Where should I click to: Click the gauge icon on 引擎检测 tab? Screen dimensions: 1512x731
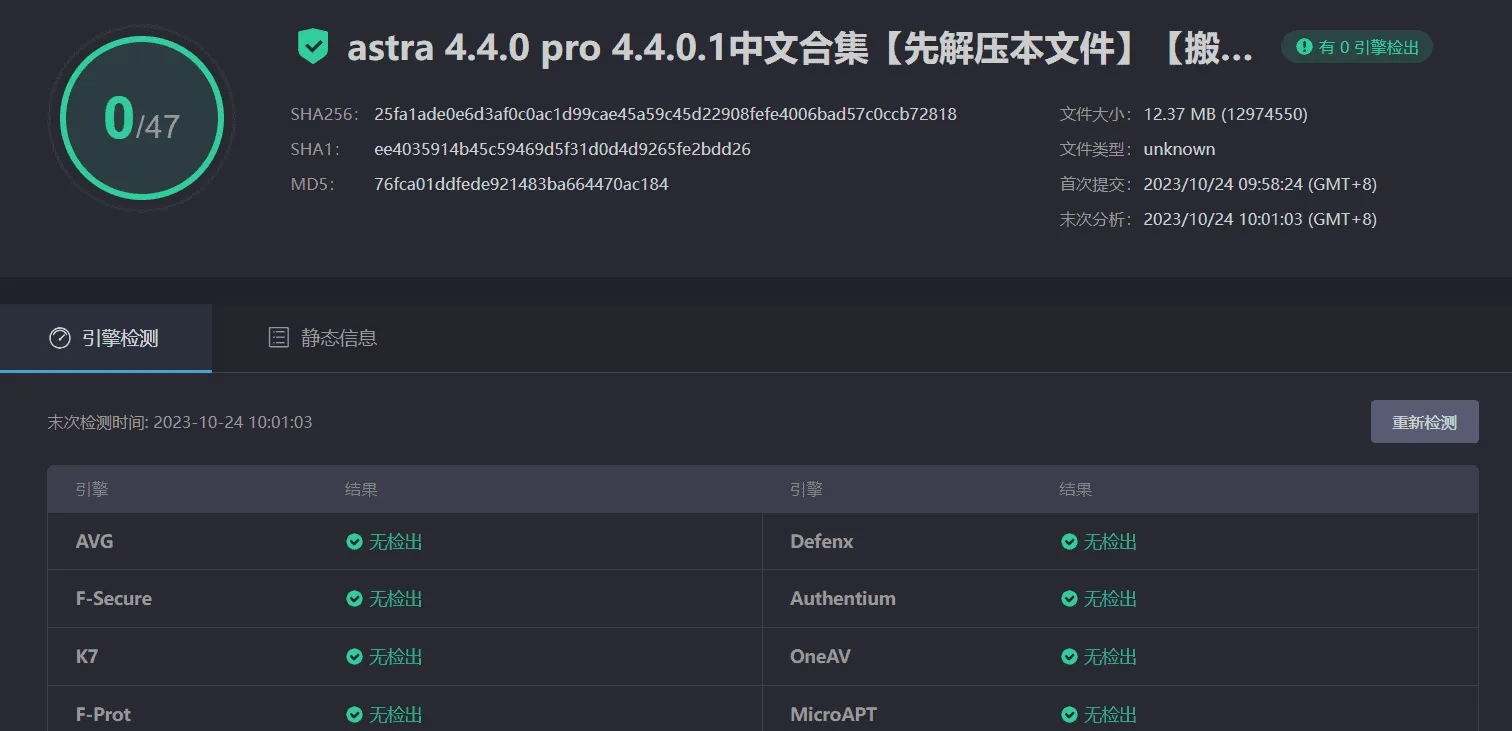pos(60,338)
